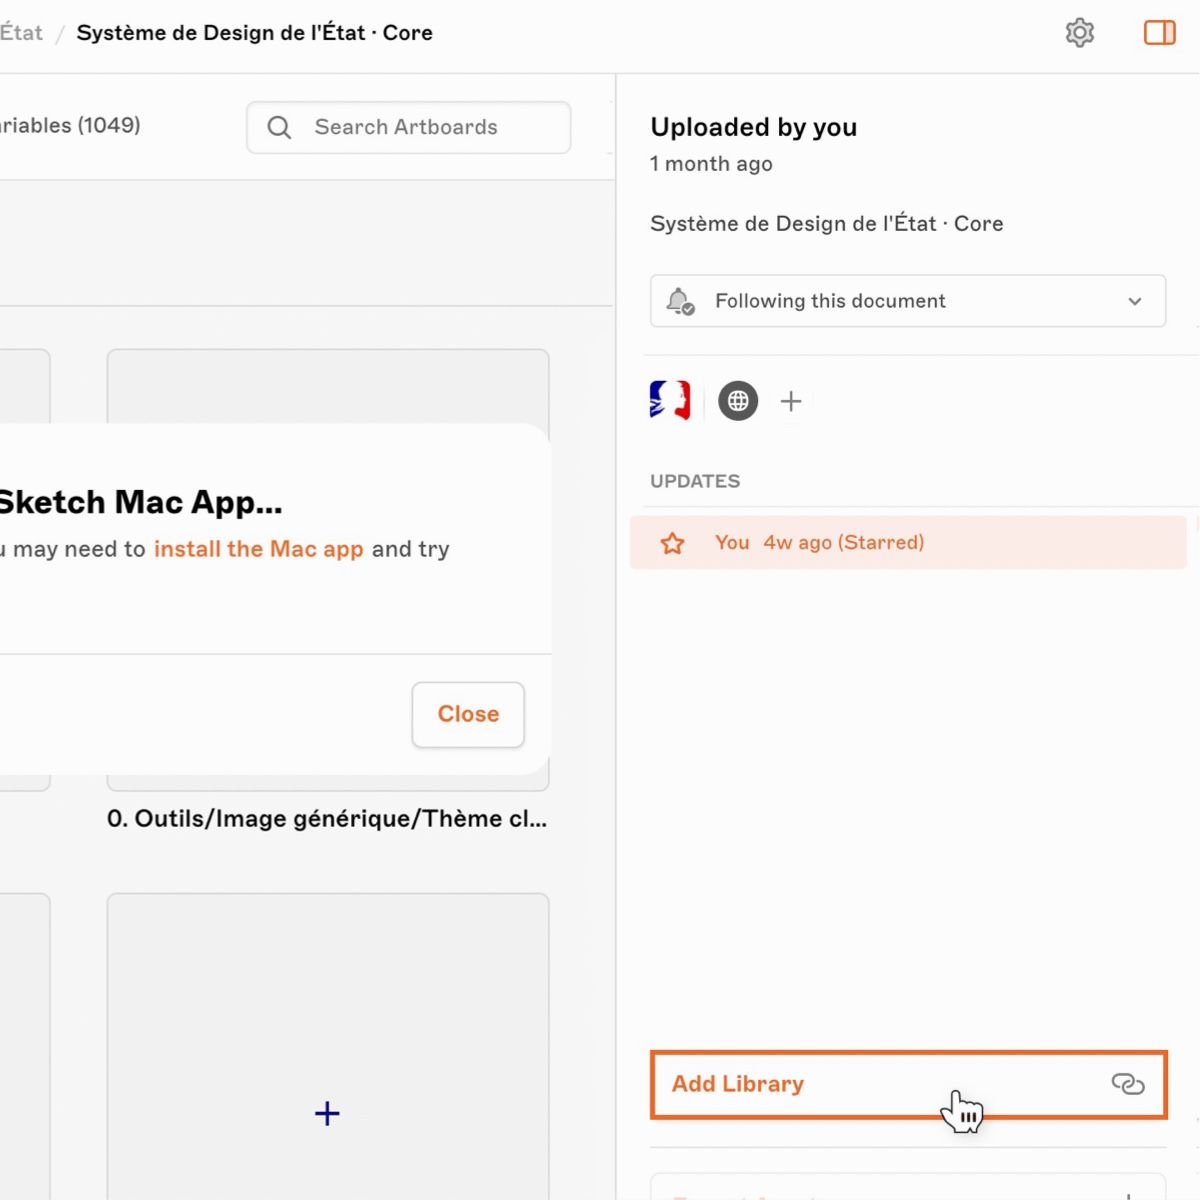Screen dimensions: 1200x1200
Task: Expand the Following this document dropdown
Action: tap(906, 301)
